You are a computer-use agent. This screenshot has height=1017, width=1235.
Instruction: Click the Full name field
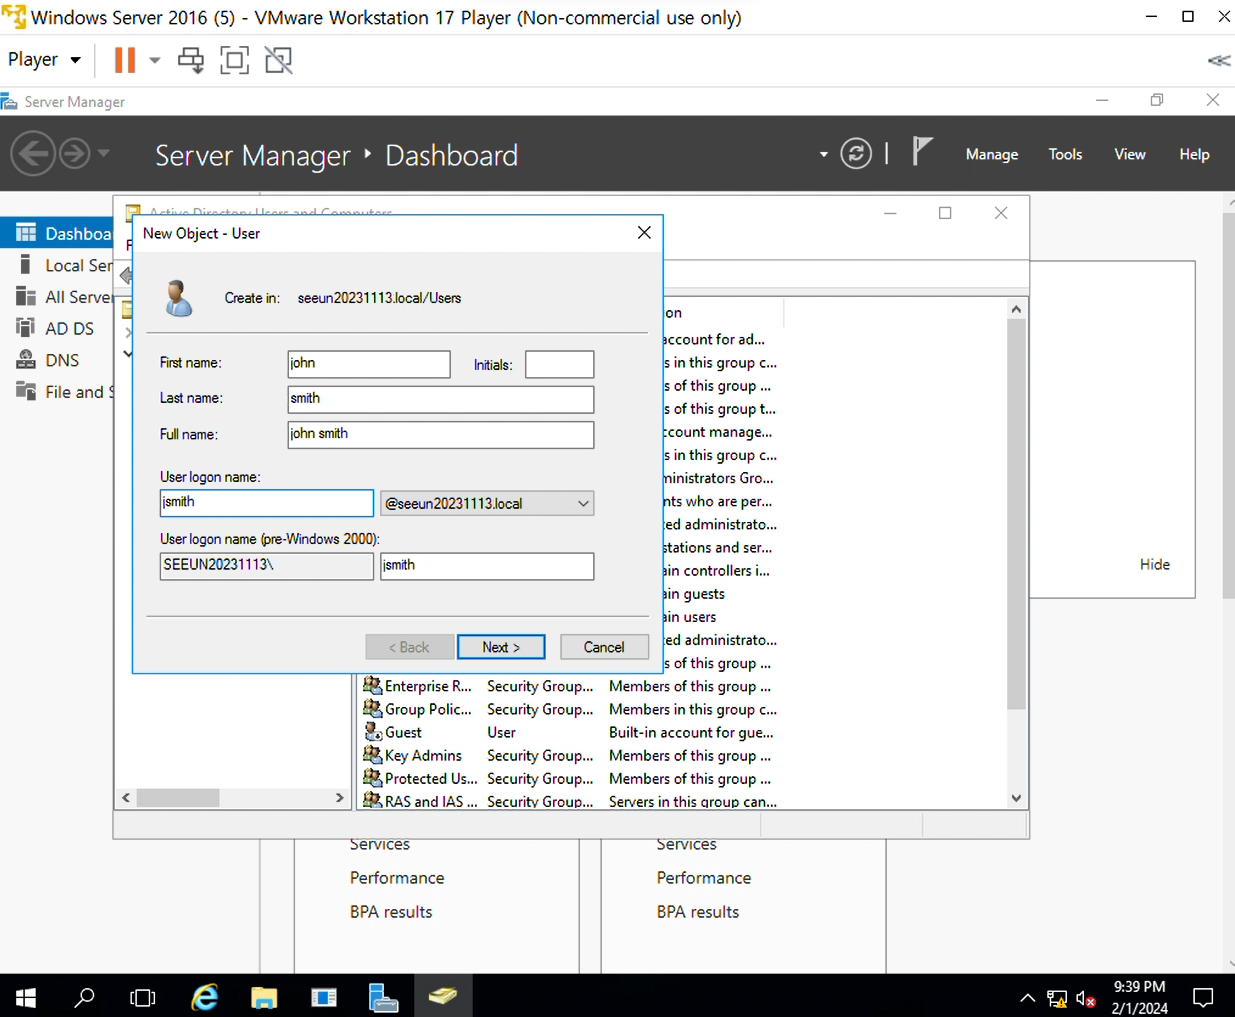click(441, 434)
